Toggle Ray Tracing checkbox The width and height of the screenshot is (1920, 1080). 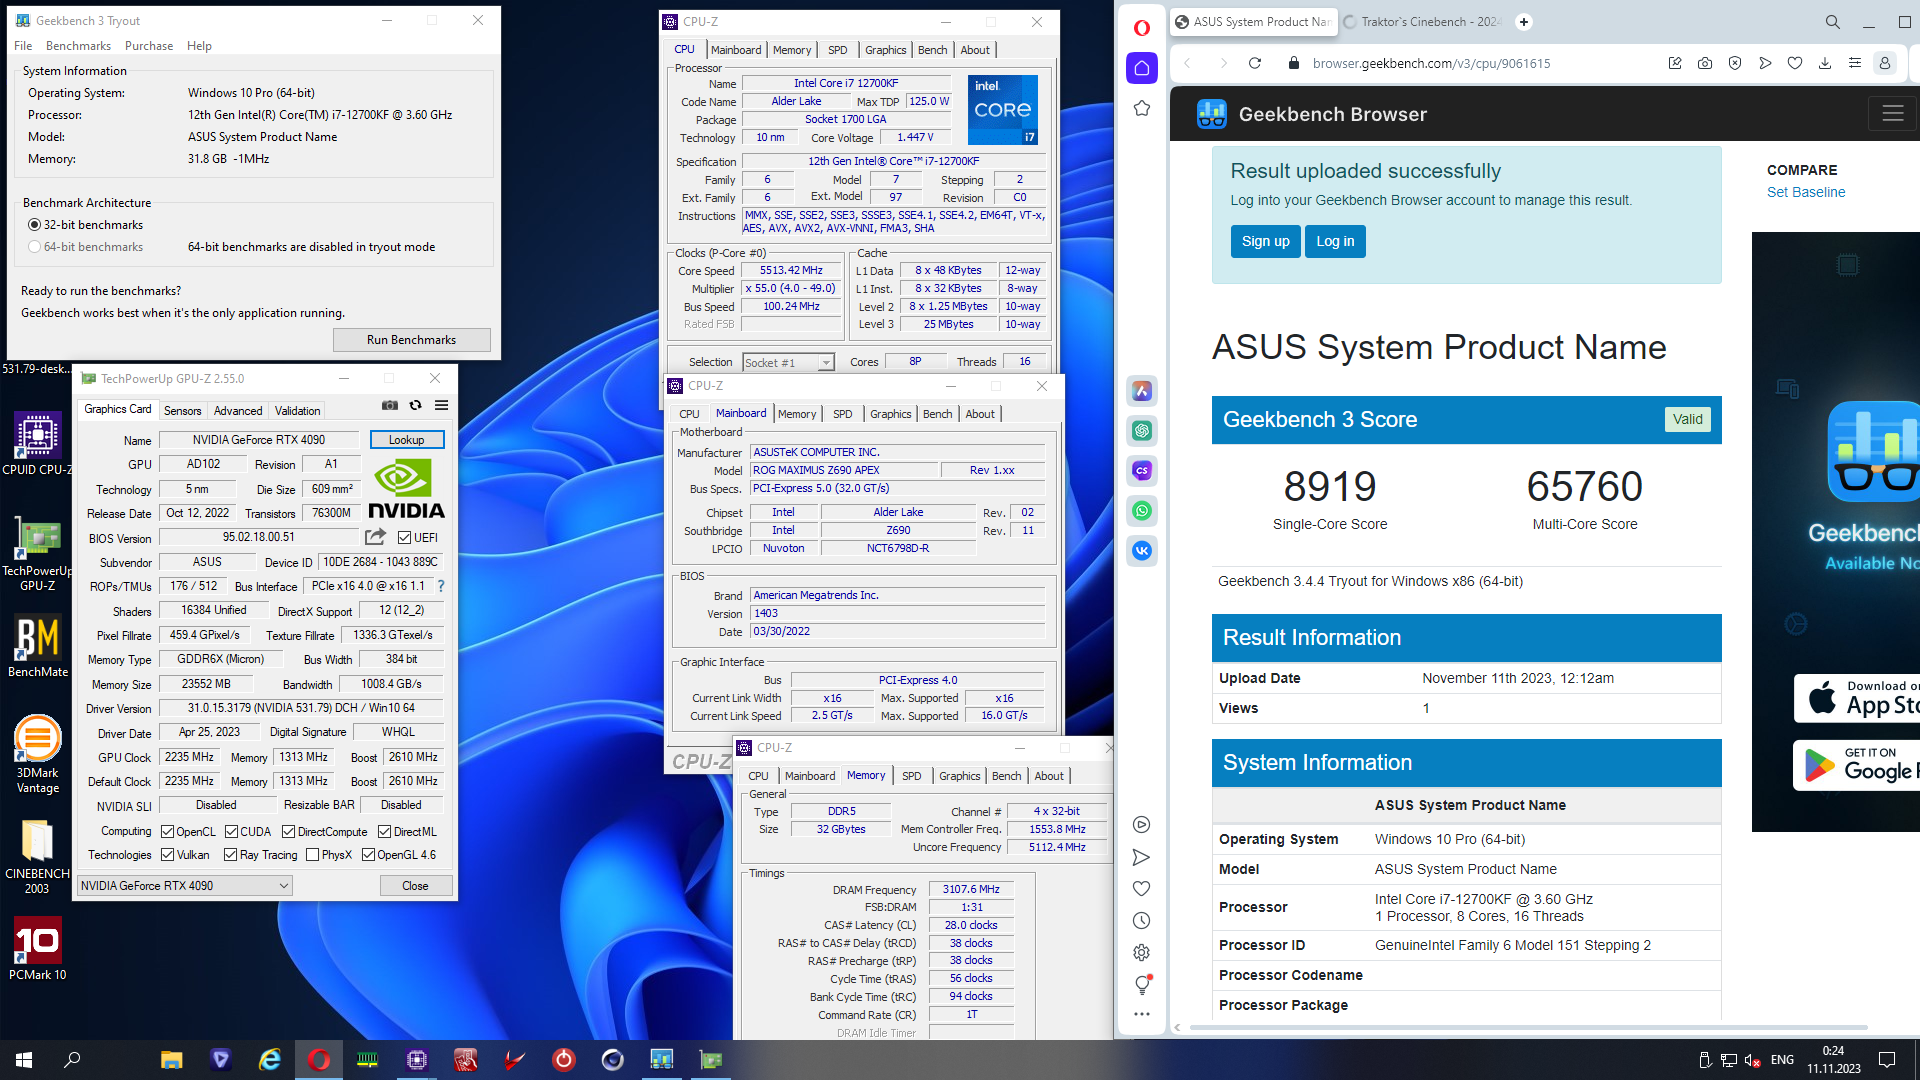tap(231, 855)
